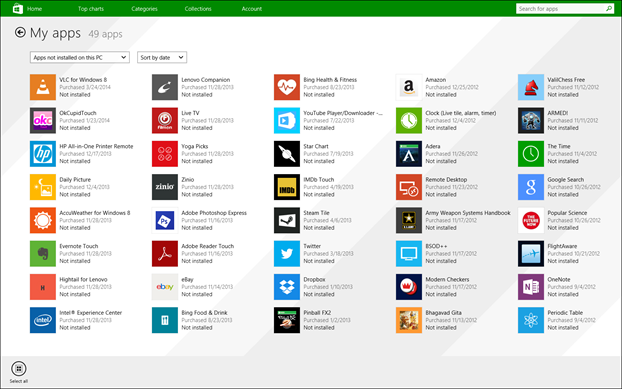Click the Bhagavad Gita app title
This screenshot has width=622, height=389.
(x=443, y=313)
